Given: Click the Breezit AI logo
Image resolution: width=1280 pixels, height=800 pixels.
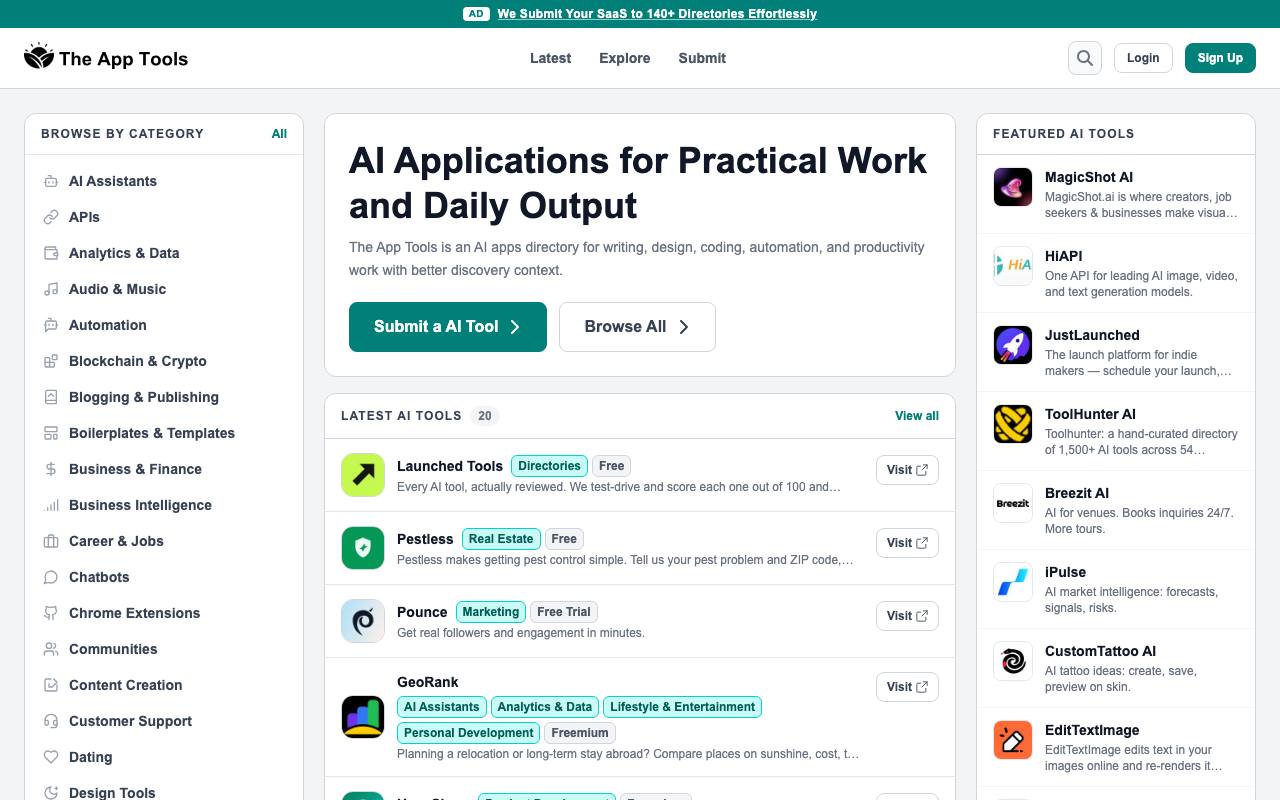Looking at the screenshot, I should click(1013, 503).
